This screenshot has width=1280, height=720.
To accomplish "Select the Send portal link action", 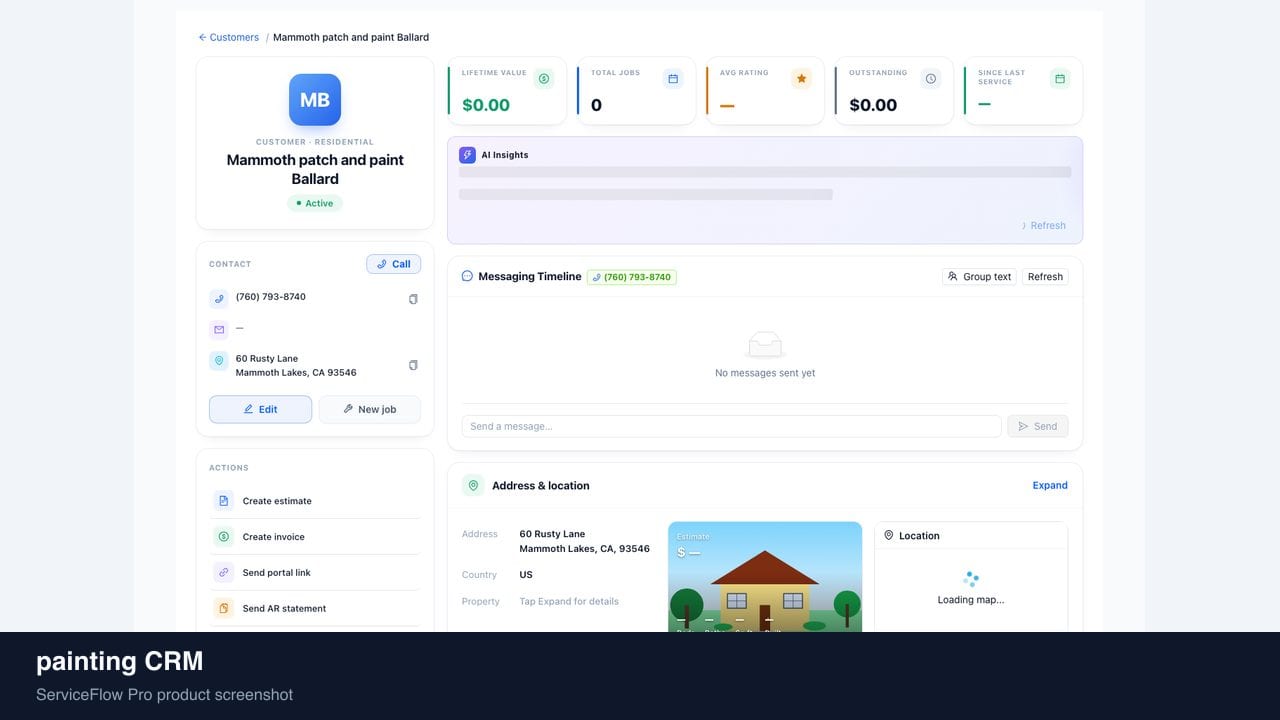I will point(315,573).
